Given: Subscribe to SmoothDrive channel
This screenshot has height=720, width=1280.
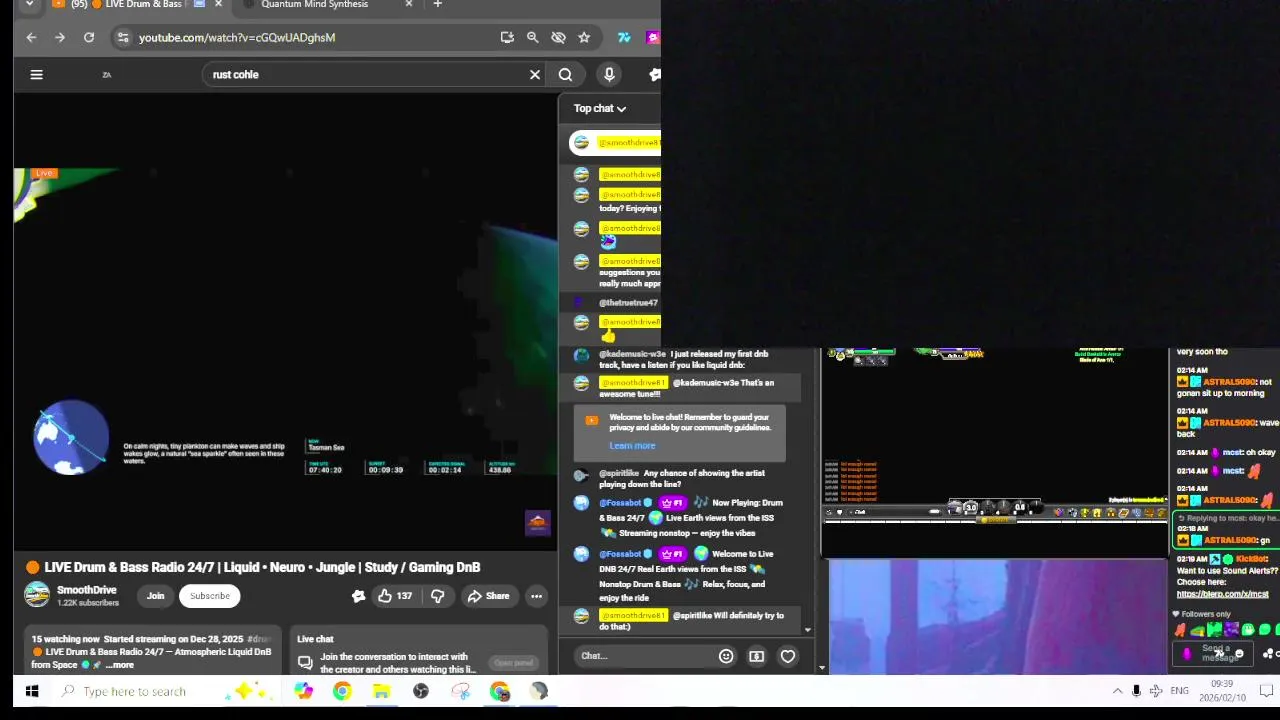Looking at the screenshot, I should click(210, 596).
